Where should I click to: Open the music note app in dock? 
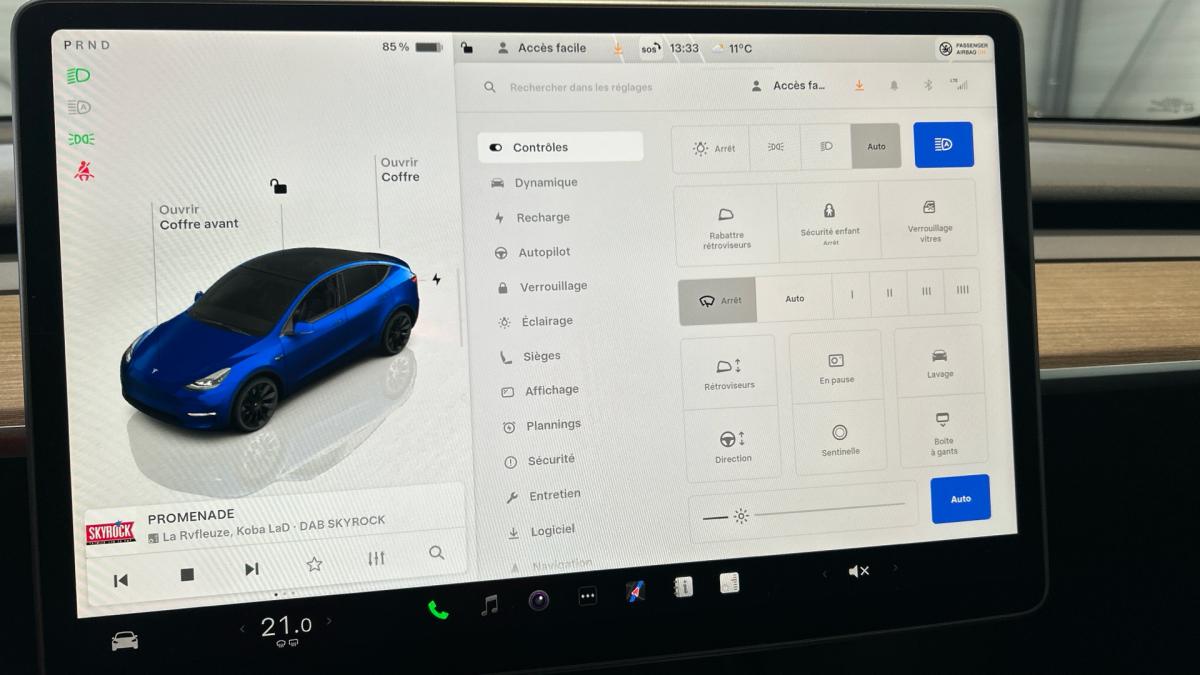[x=489, y=605]
